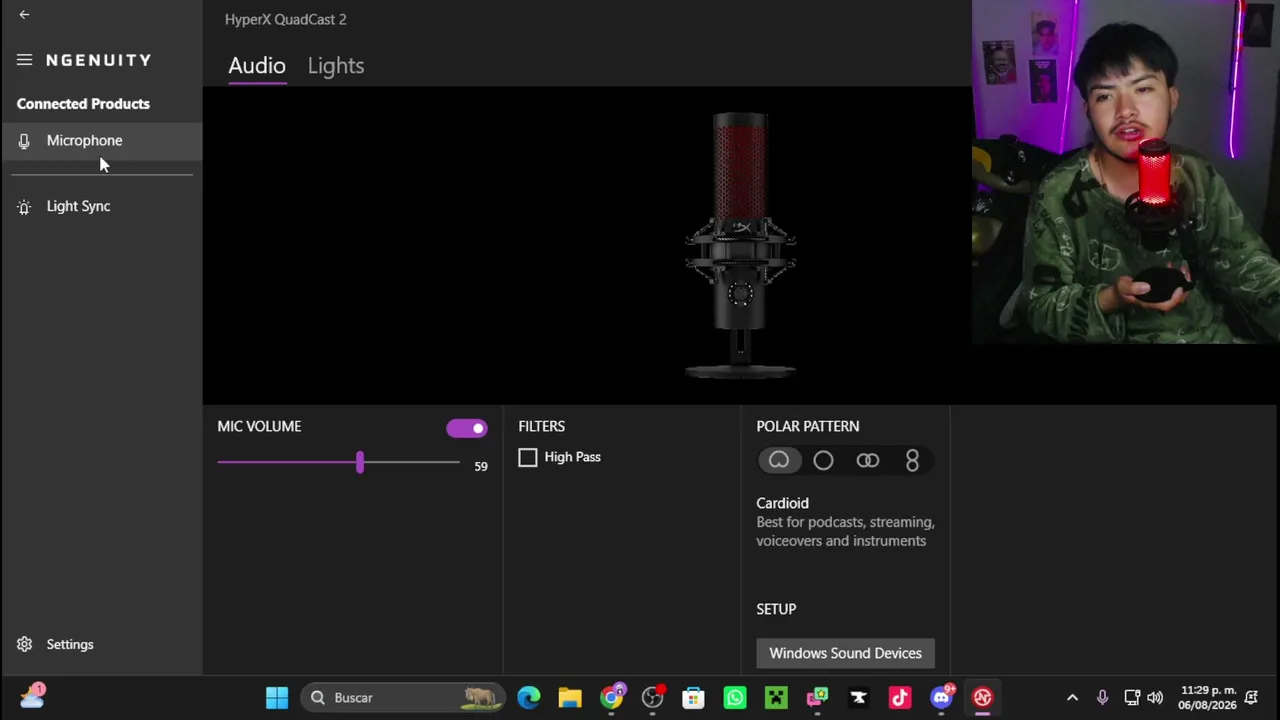The image size is (1280, 720).
Task: Open the taskbar clock and date
Action: [1208, 698]
